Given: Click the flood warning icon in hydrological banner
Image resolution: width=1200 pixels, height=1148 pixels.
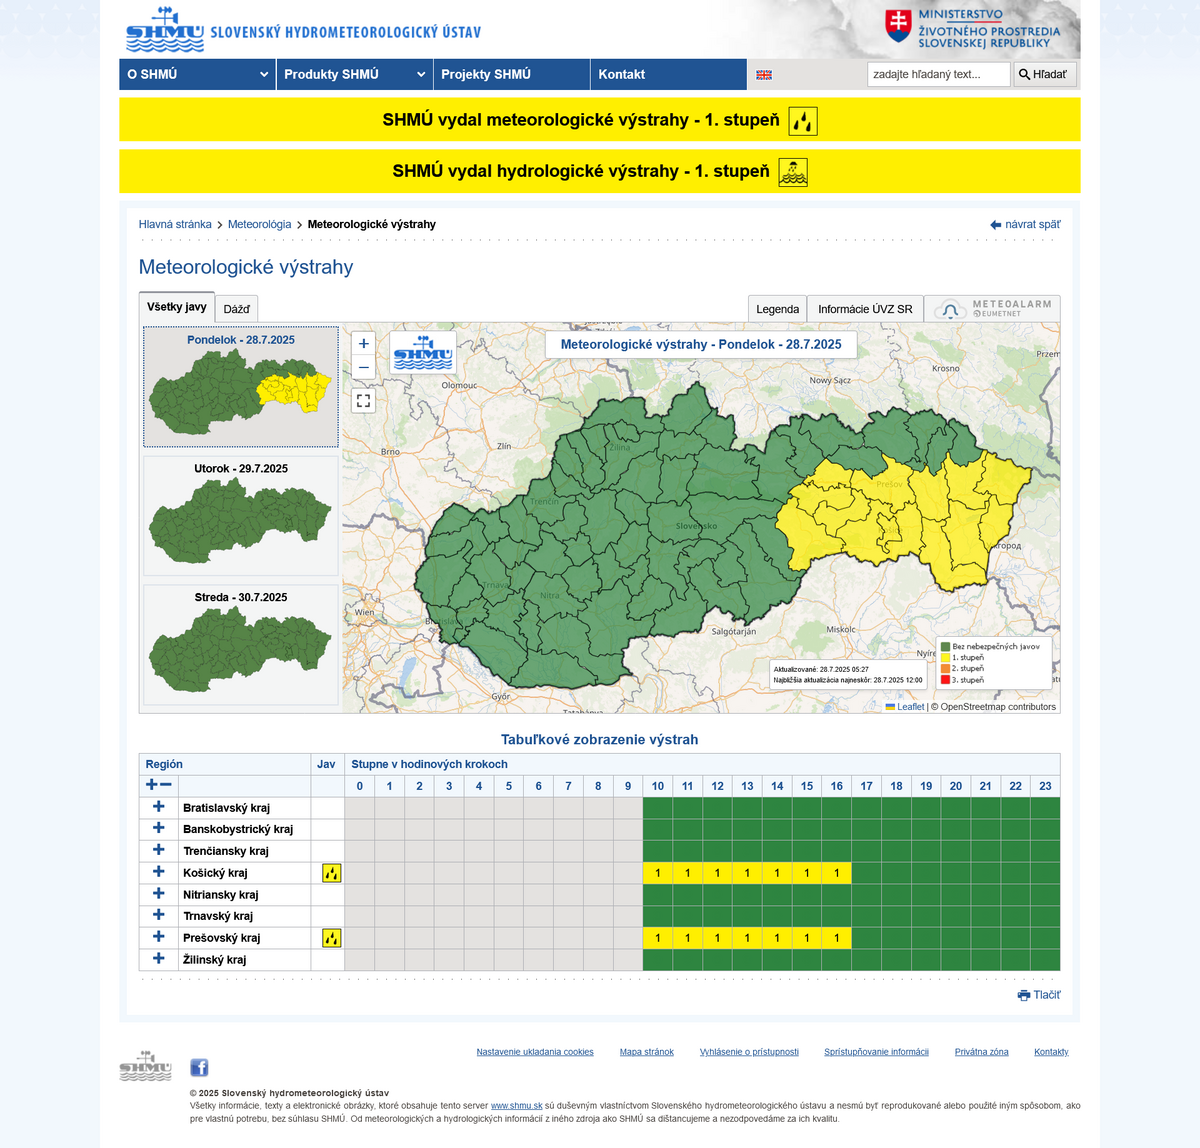Looking at the screenshot, I should coord(793,172).
